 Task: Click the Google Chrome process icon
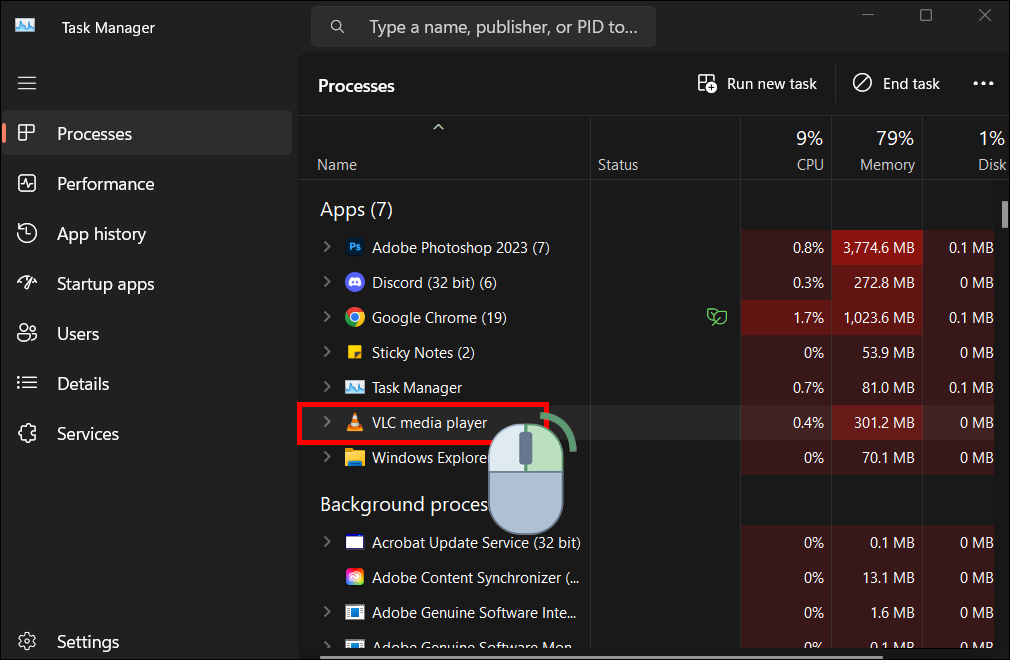[354, 318]
